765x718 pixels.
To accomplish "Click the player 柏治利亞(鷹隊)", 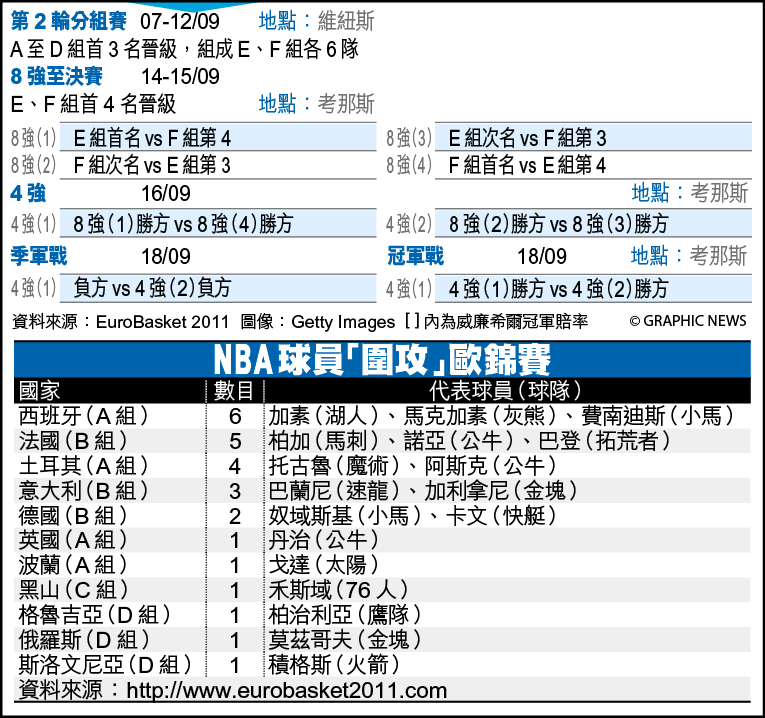I will [345, 615].
